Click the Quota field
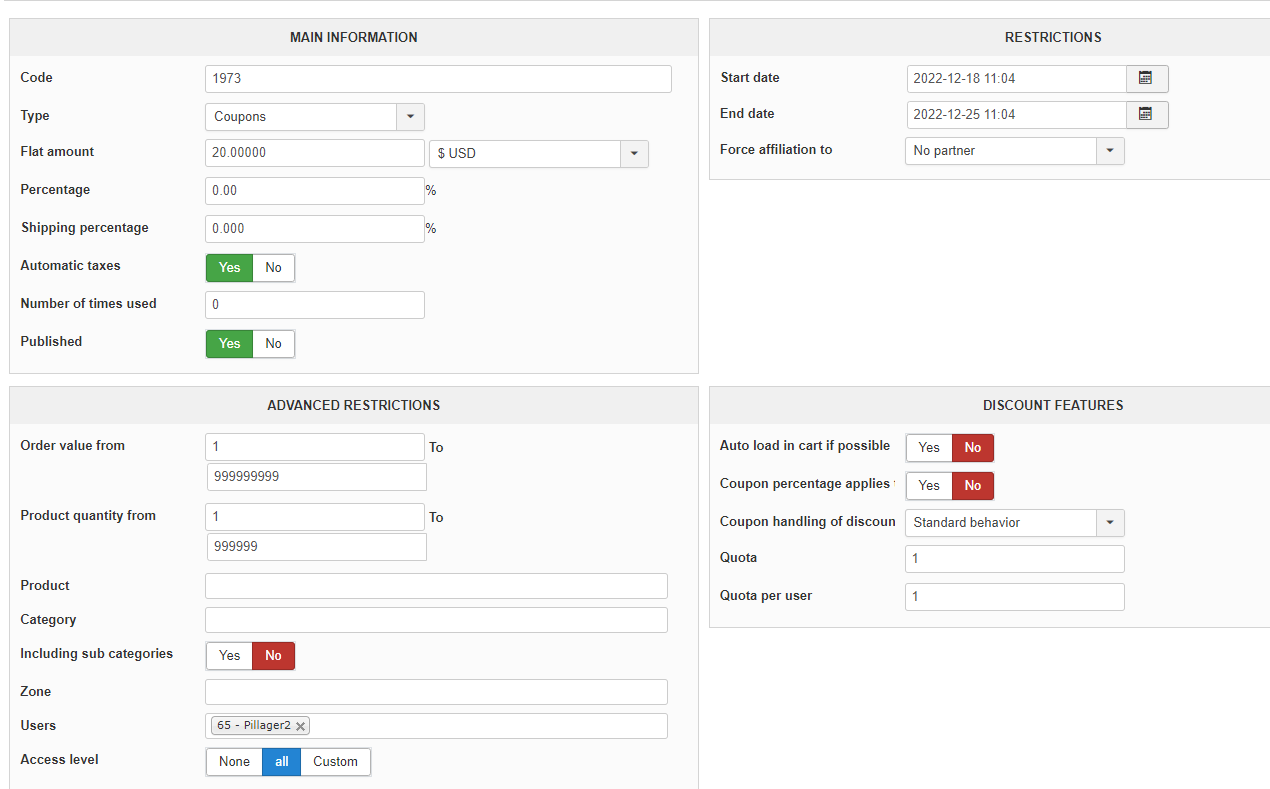This screenshot has height=789, width=1270. [1015, 559]
